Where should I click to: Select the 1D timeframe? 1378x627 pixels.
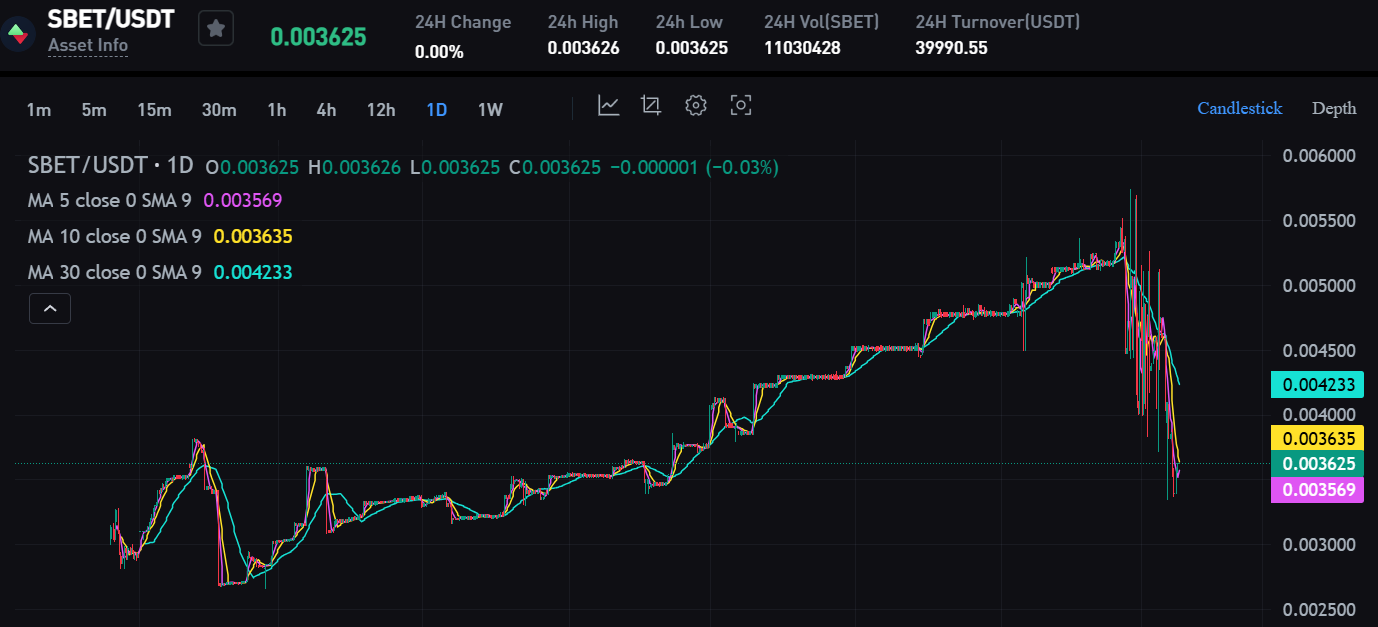[x=437, y=110]
